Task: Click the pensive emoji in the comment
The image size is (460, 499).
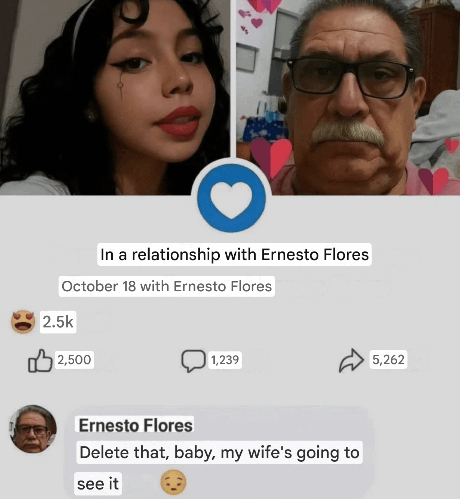Action: pyautogui.click(x=173, y=482)
